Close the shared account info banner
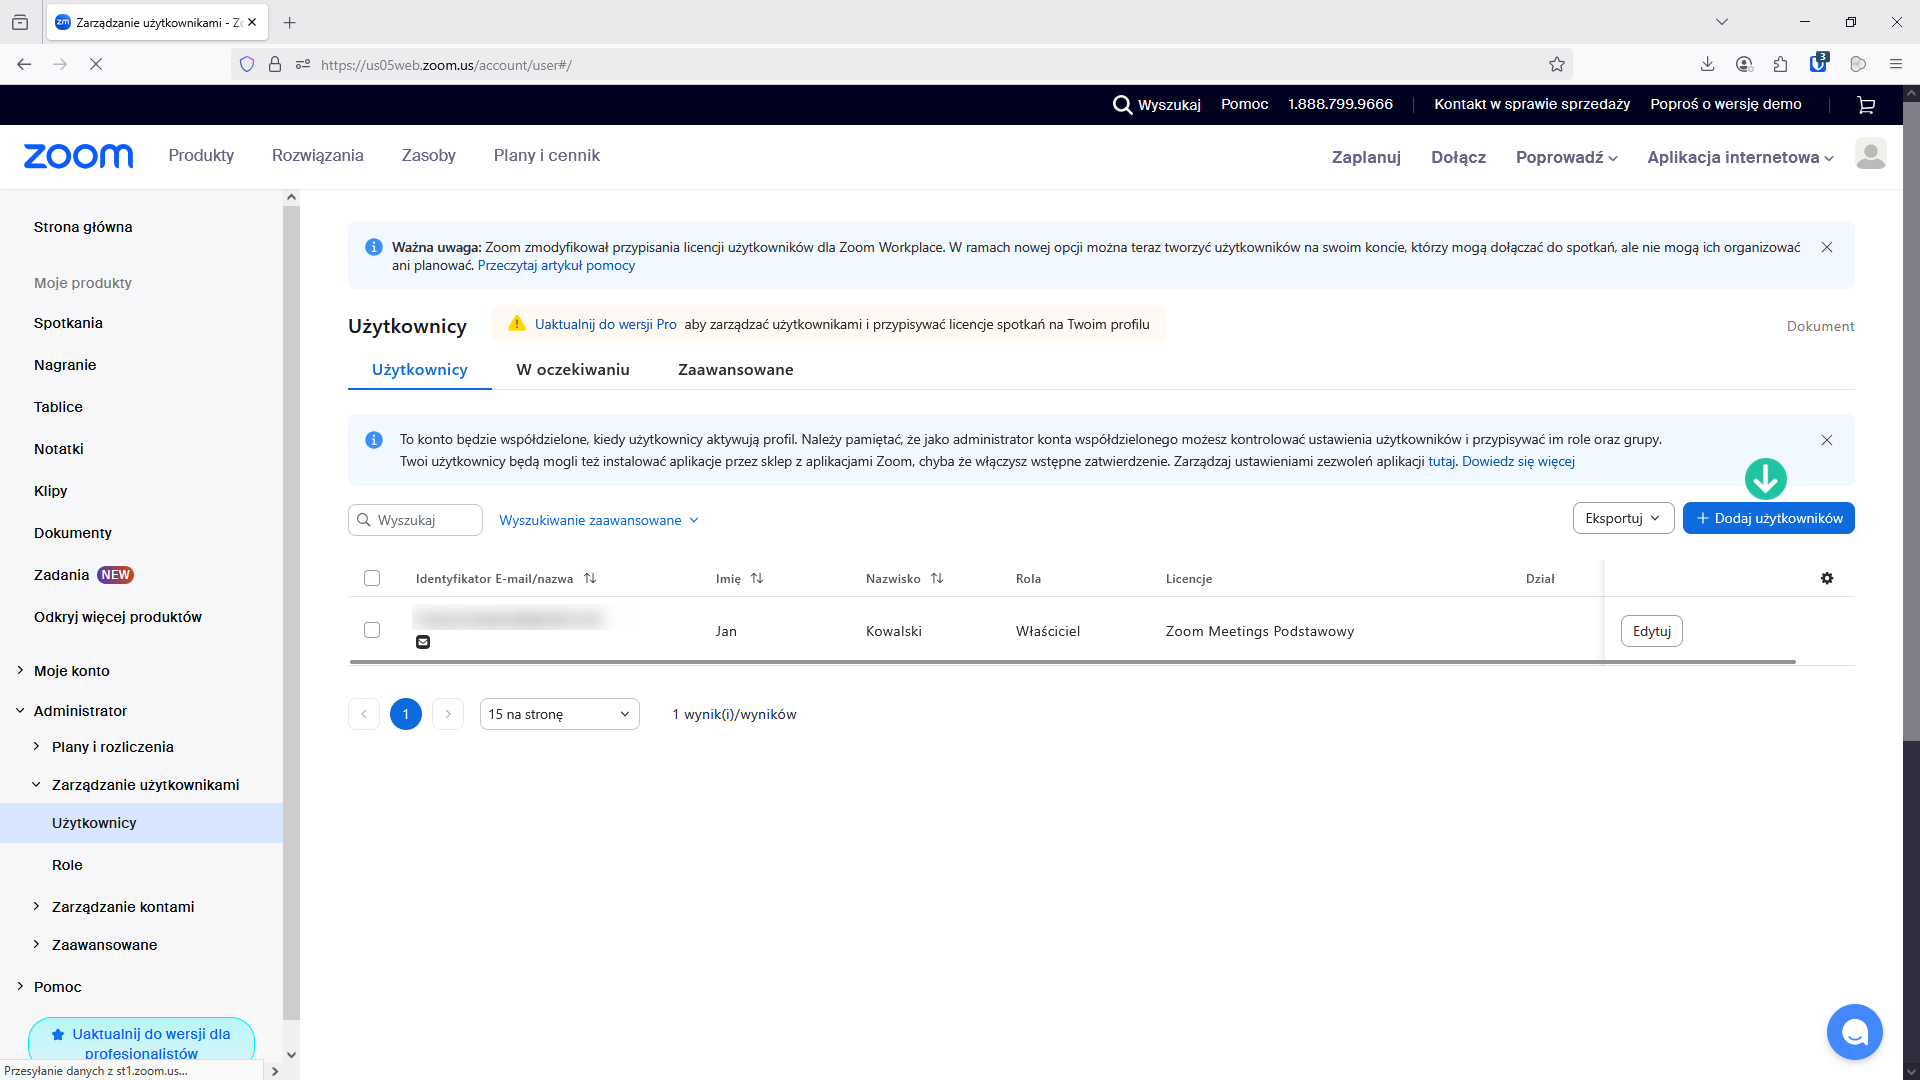 coord(1827,440)
